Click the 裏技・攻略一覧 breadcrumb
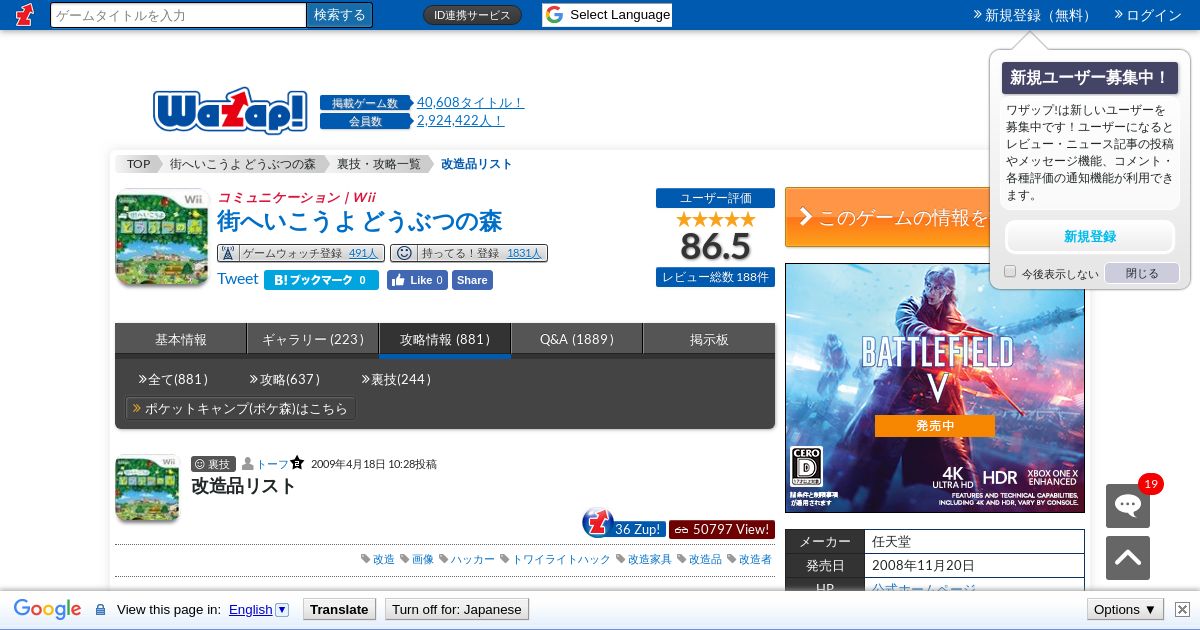This screenshot has height=630, width=1200. 379,164
